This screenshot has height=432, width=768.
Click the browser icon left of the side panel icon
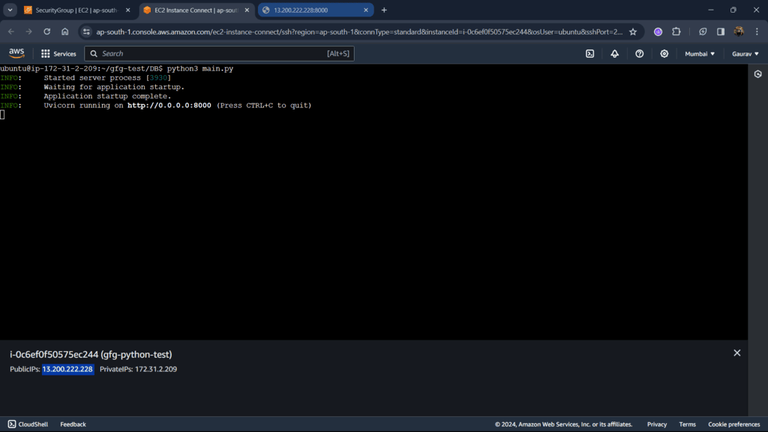pos(702,32)
